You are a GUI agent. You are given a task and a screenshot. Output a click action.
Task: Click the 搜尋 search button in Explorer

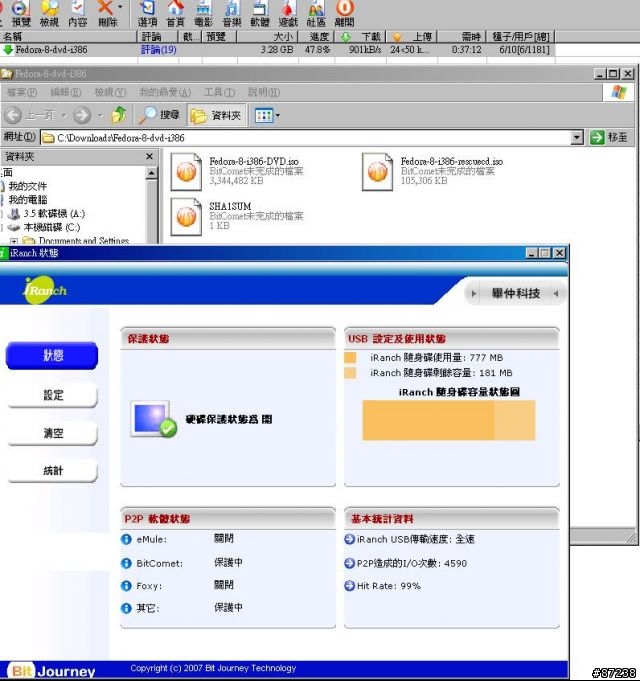(158, 115)
